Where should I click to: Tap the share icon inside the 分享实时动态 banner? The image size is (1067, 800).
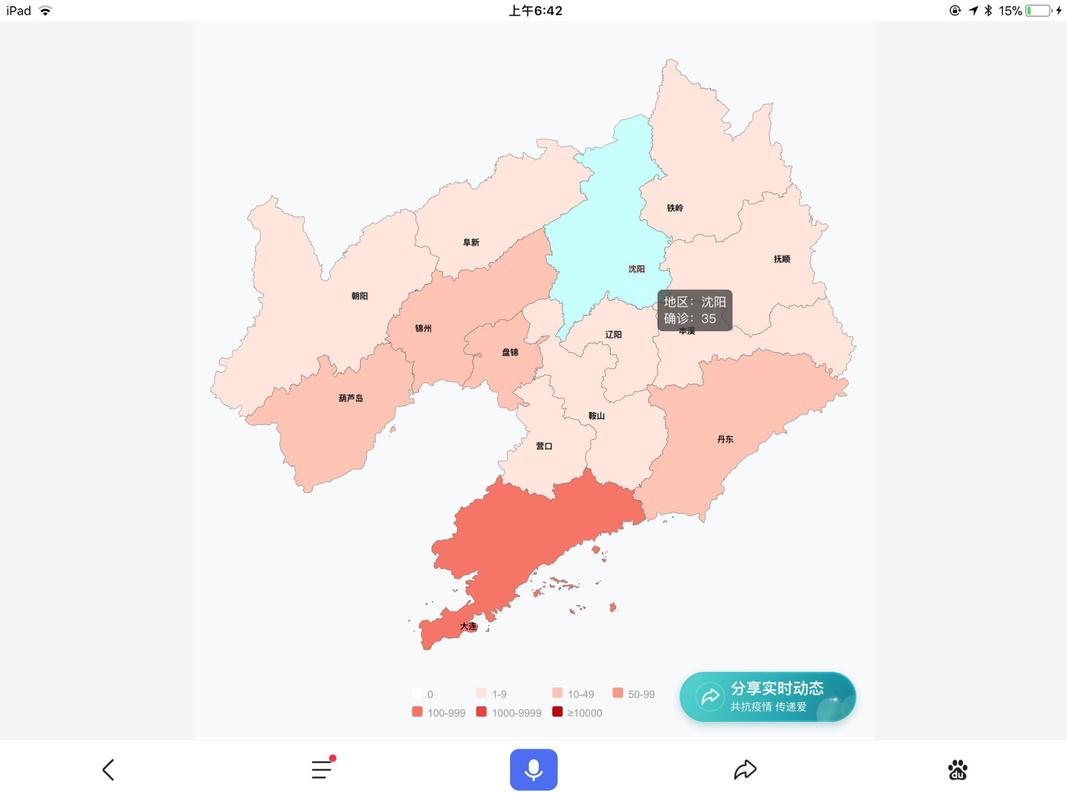pos(710,696)
